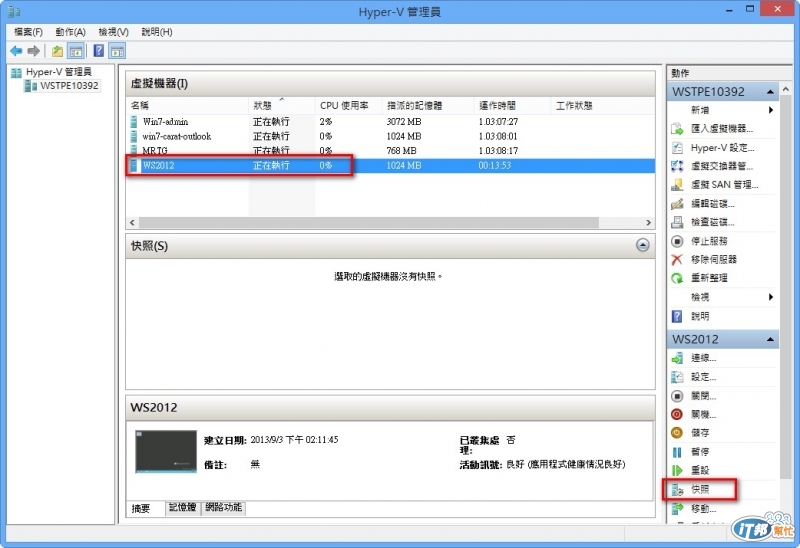This screenshot has width=800, height=548.
Task: Click the actions pane scroll-up arrow
Action: [786, 89]
